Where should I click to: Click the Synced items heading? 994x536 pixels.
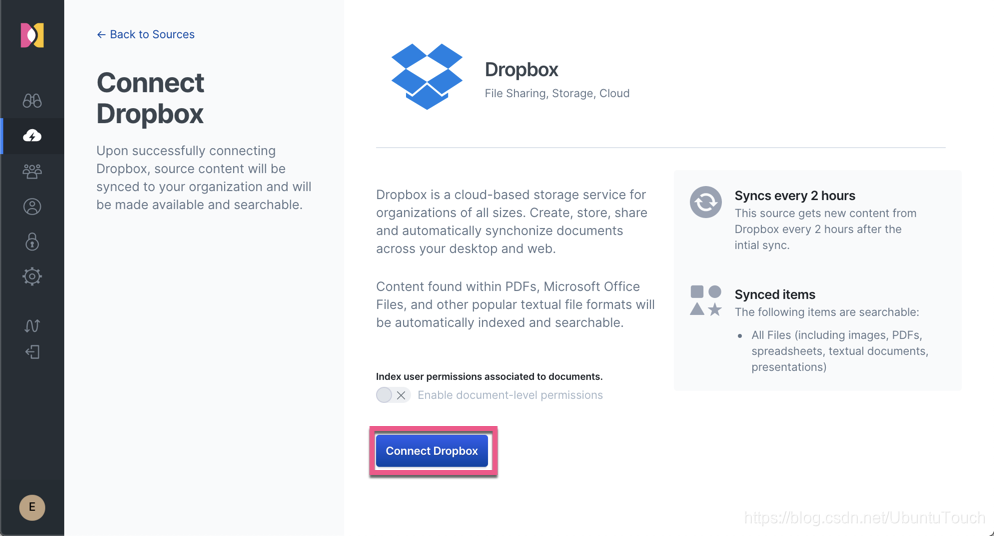pyautogui.click(x=775, y=295)
